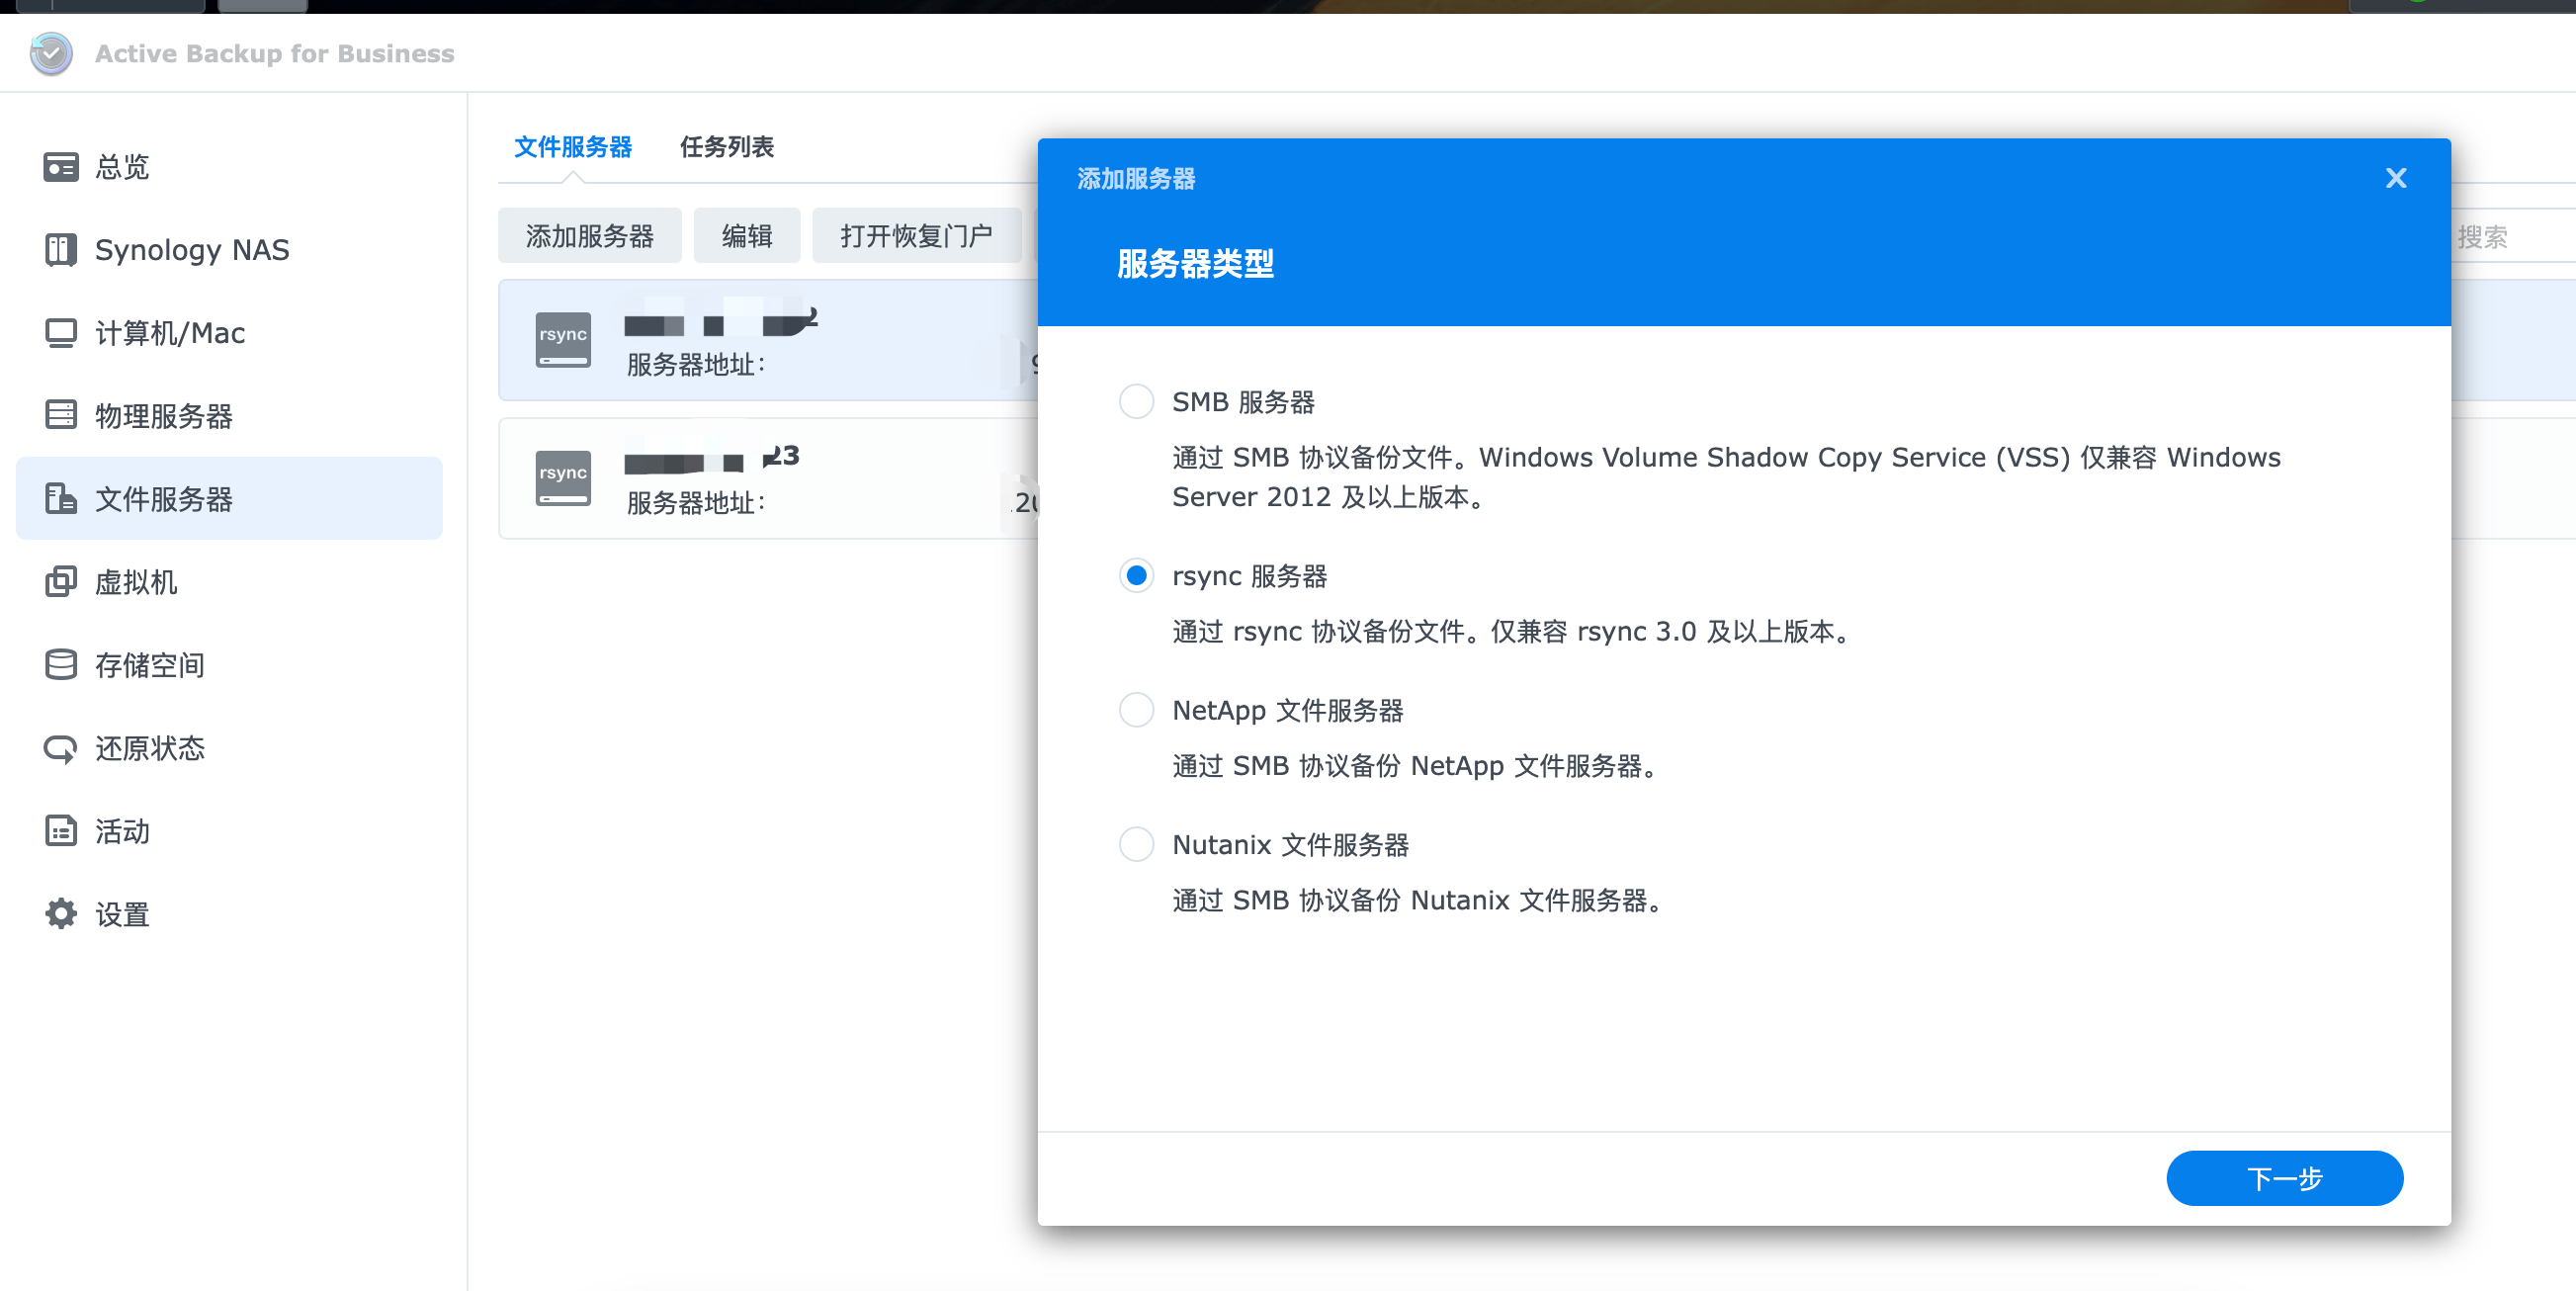Click text 通过 SMB 协议备份 NetApp 文件服务器。
The image size is (2576, 1291).
(1415, 766)
